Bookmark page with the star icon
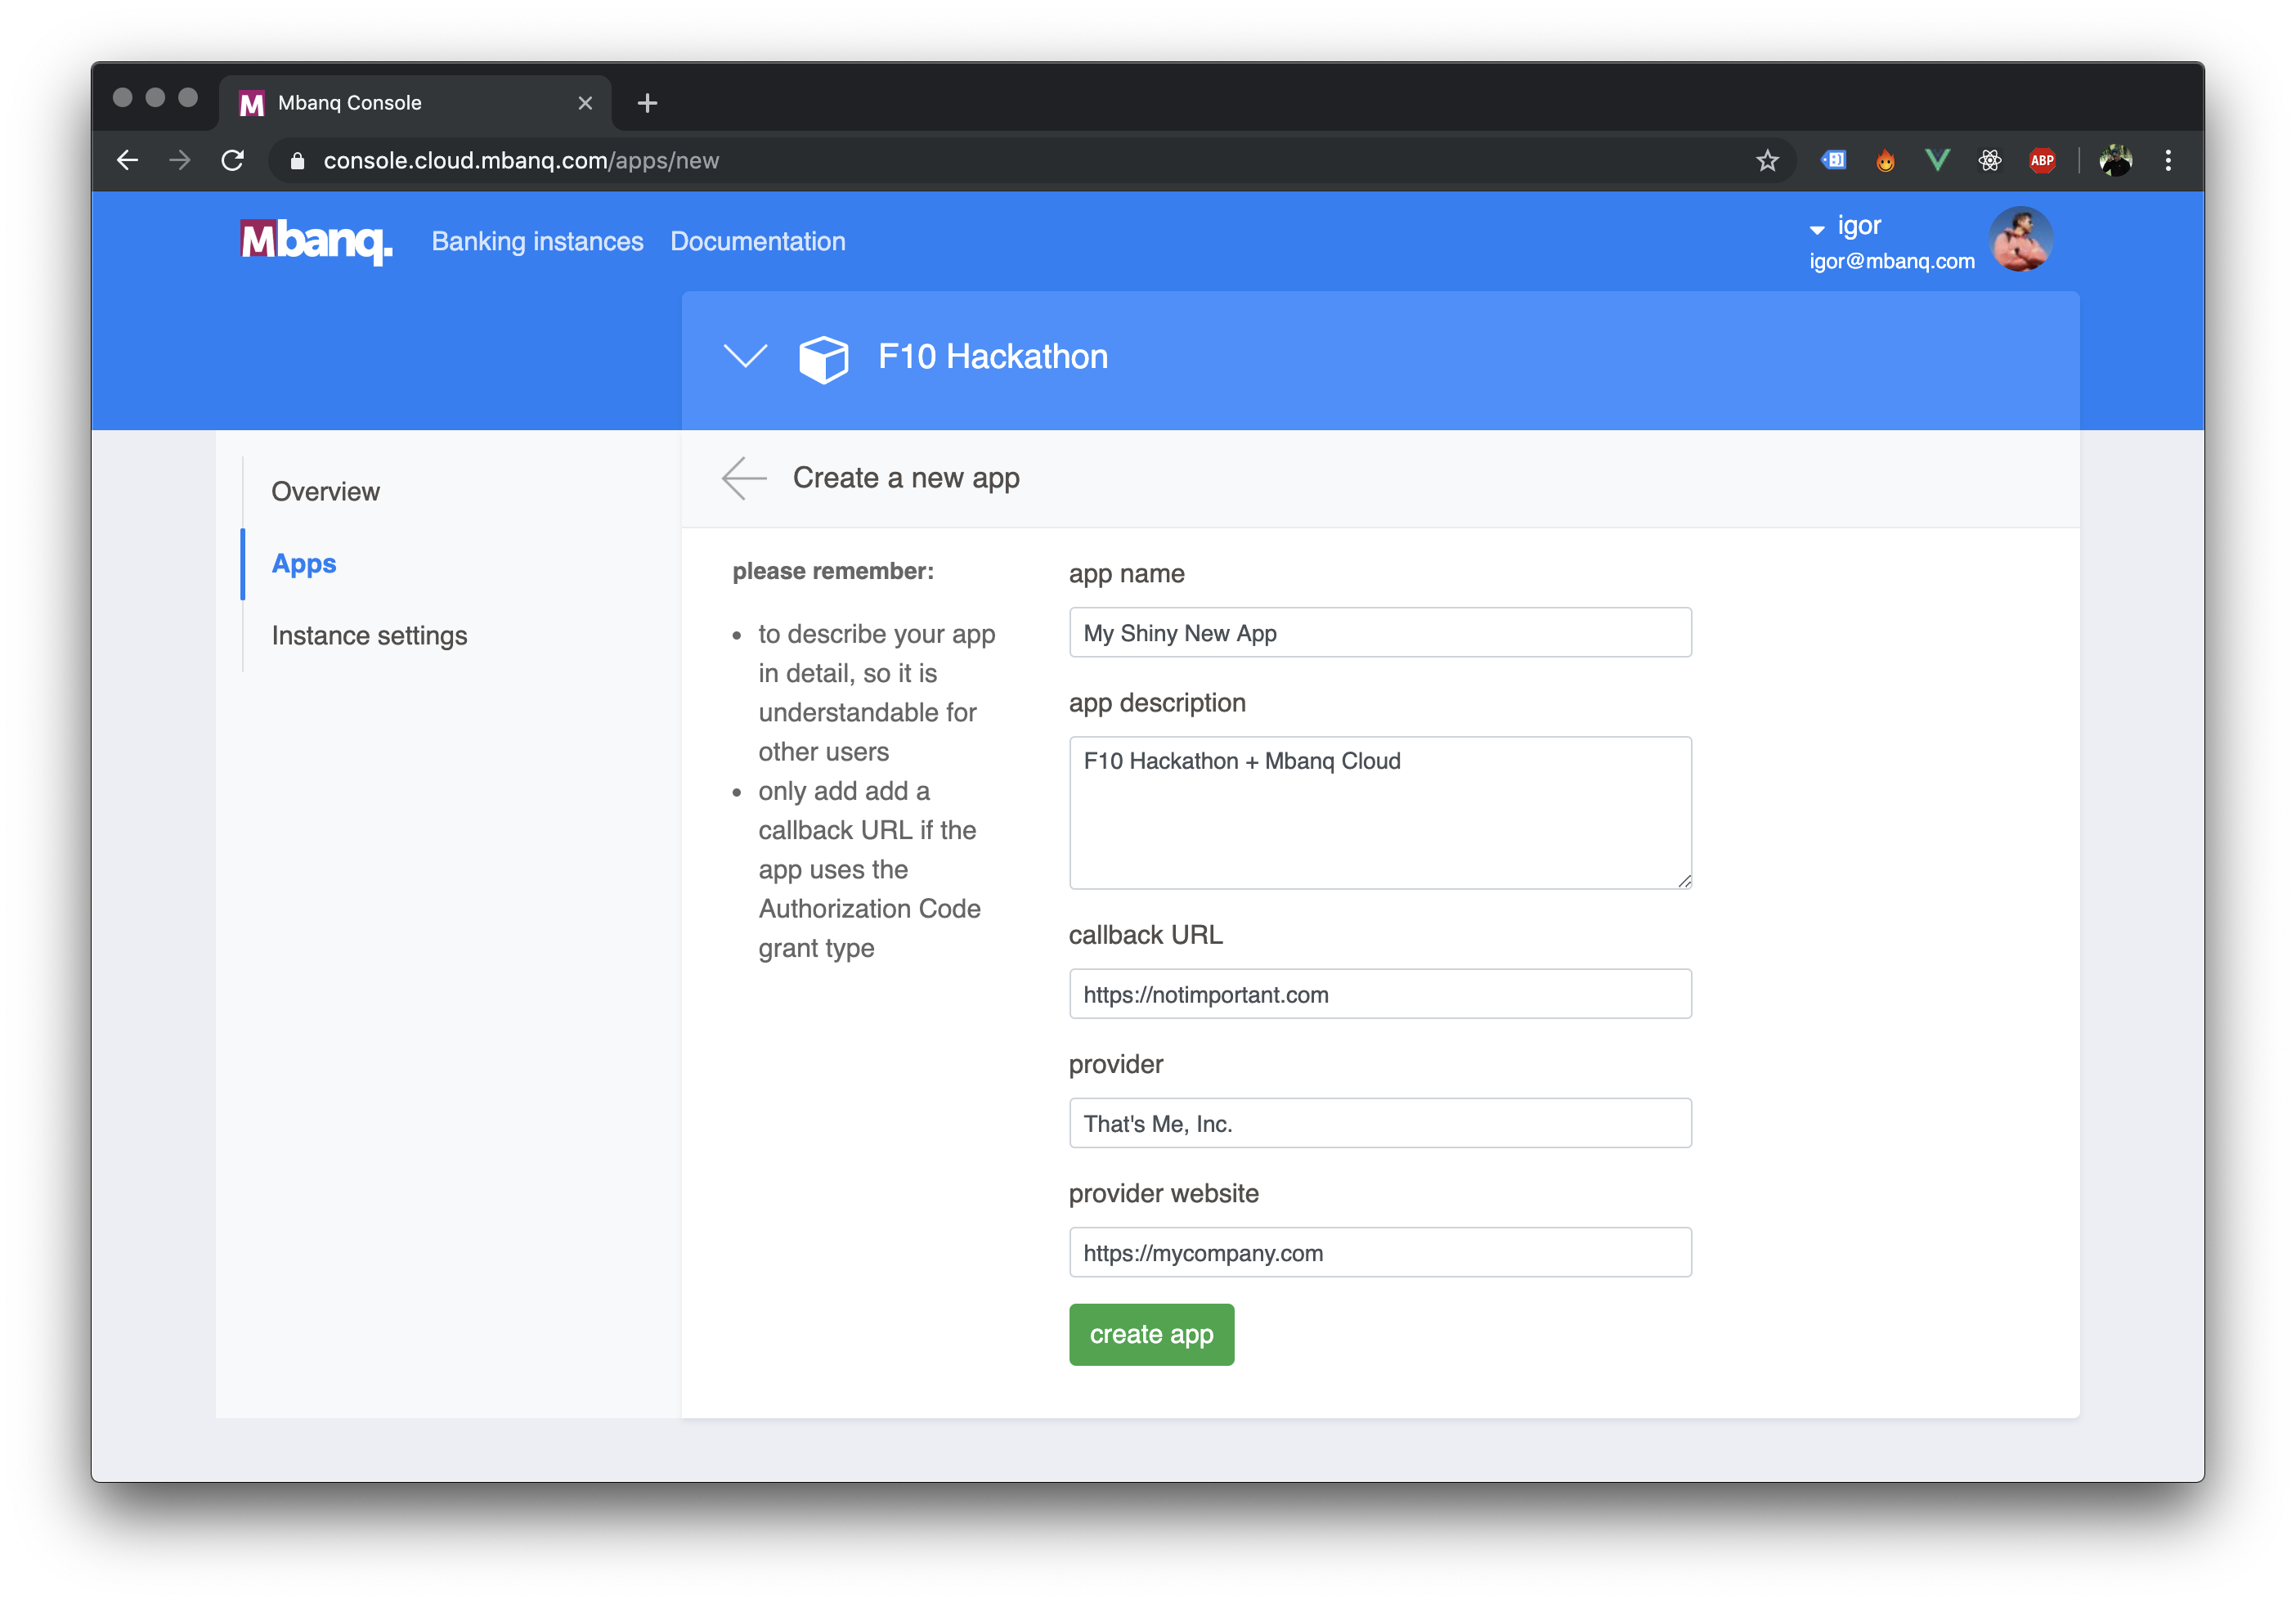 (1767, 160)
